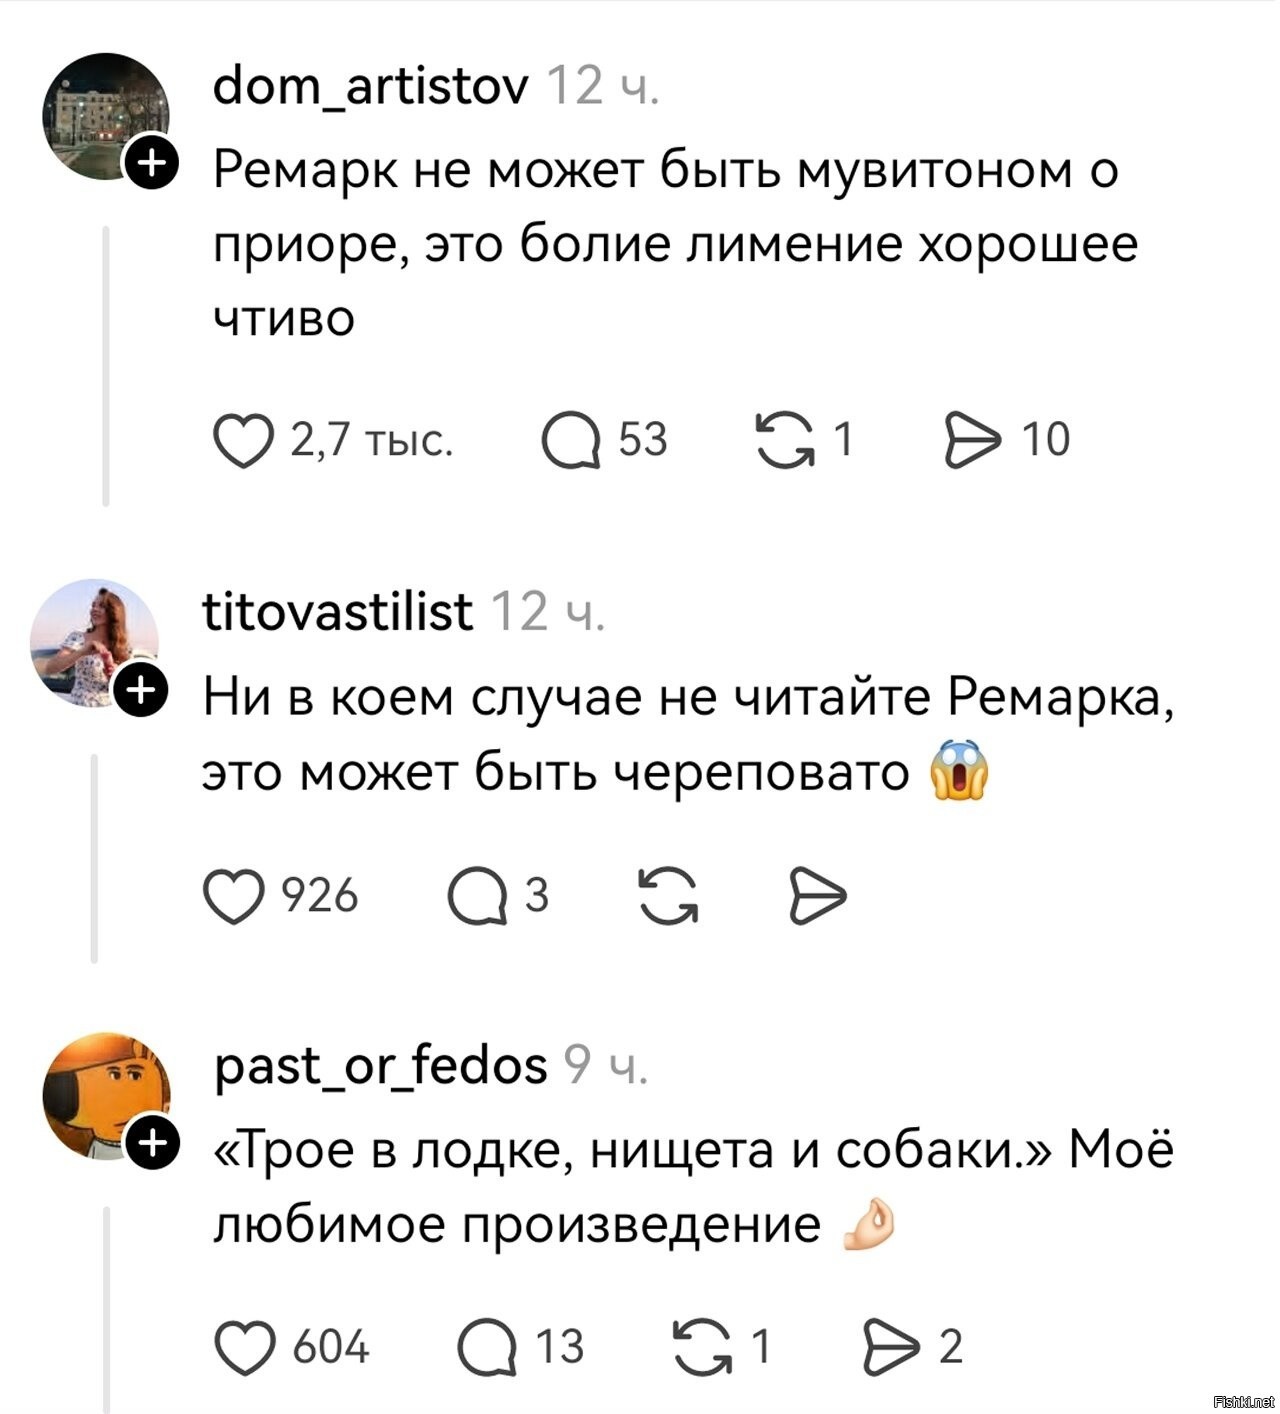Open replies on titovastilist's comment
Viewport: 1280px width, 1414px height.
pos(477,896)
